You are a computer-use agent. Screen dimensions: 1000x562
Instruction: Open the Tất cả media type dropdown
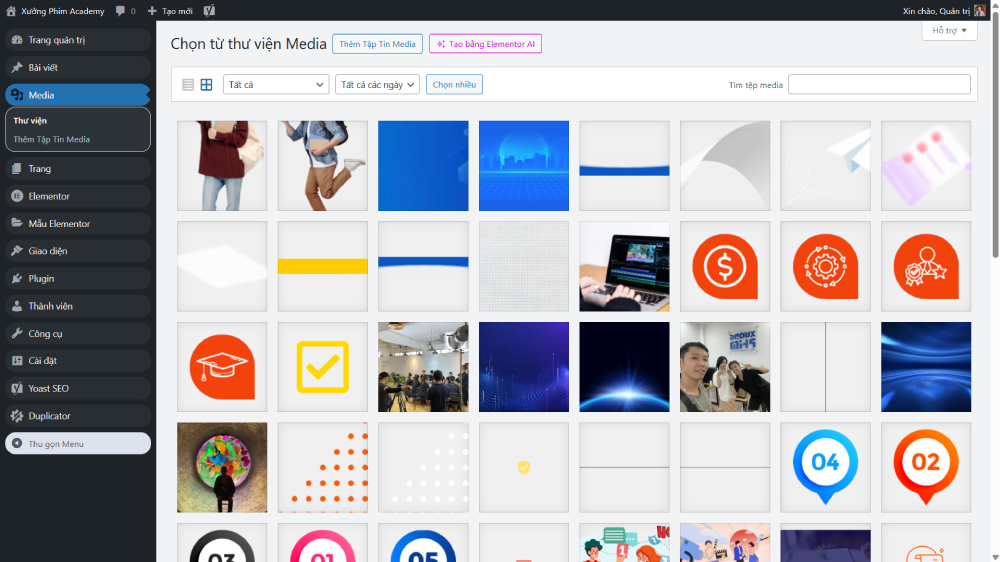point(276,84)
